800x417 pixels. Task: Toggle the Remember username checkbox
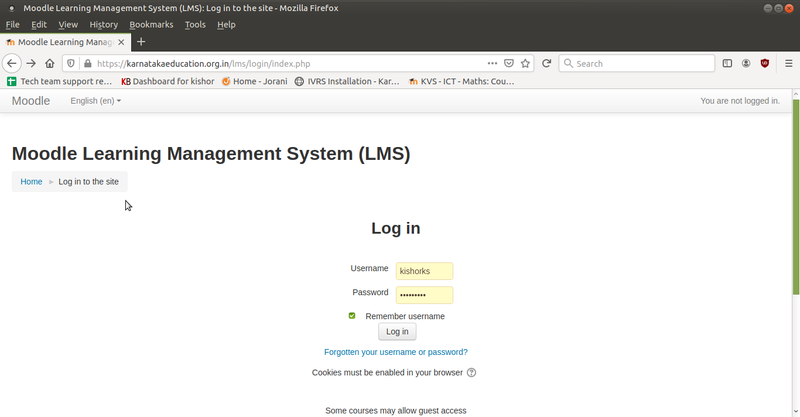pyautogui.click(x=352, y=316)
